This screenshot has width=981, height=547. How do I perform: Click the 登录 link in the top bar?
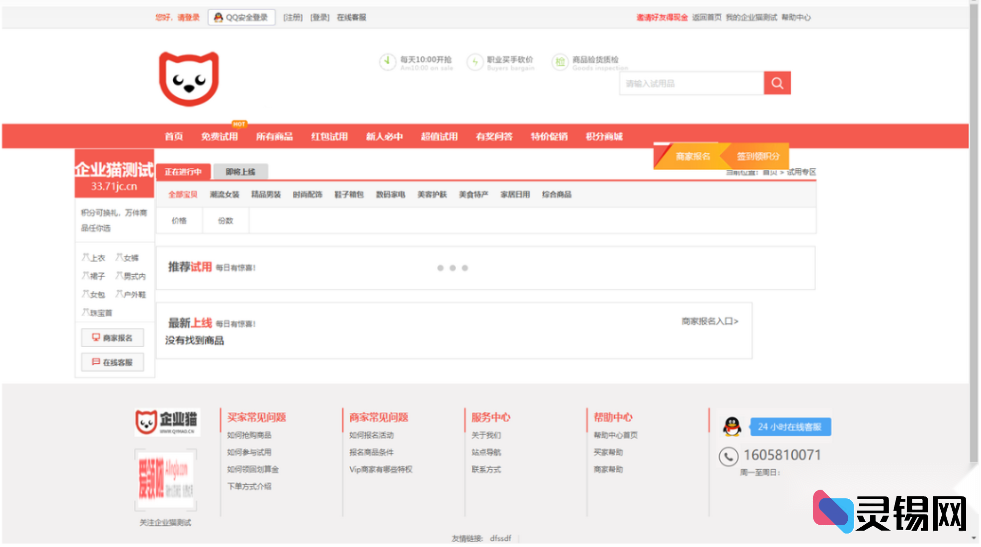coord(320,18)
